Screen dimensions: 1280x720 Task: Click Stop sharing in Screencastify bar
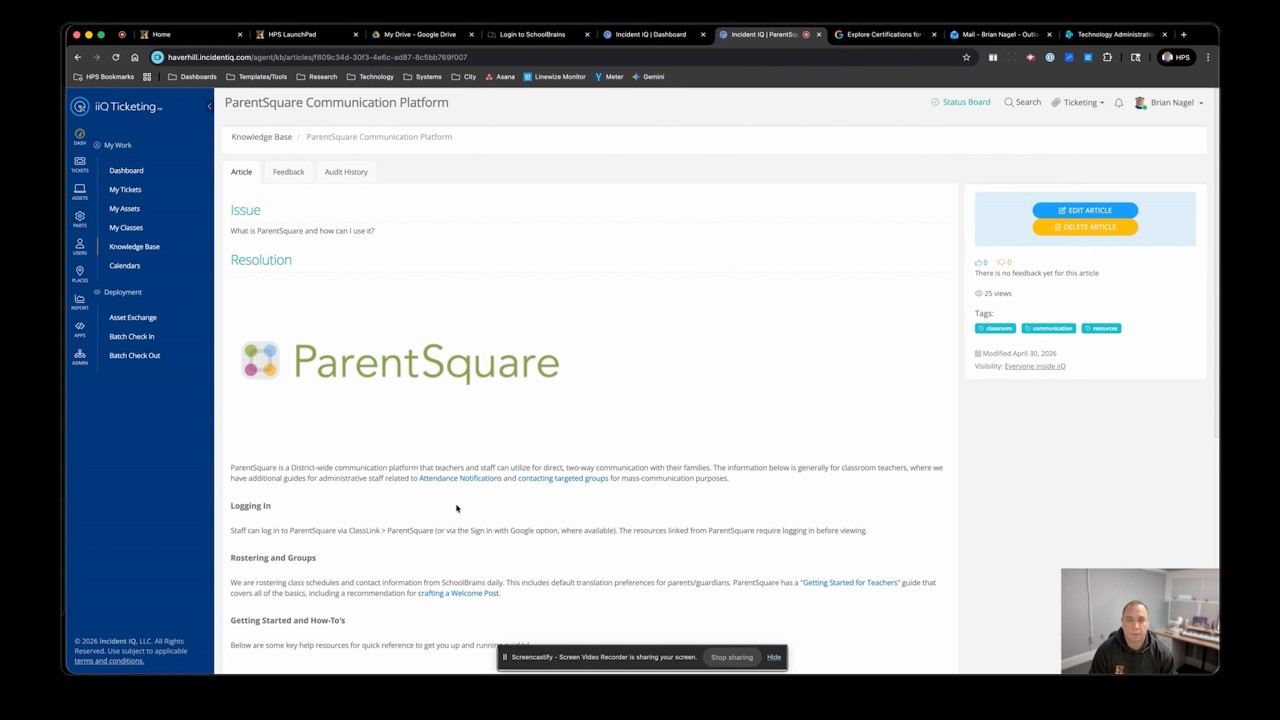click(732, 657)
